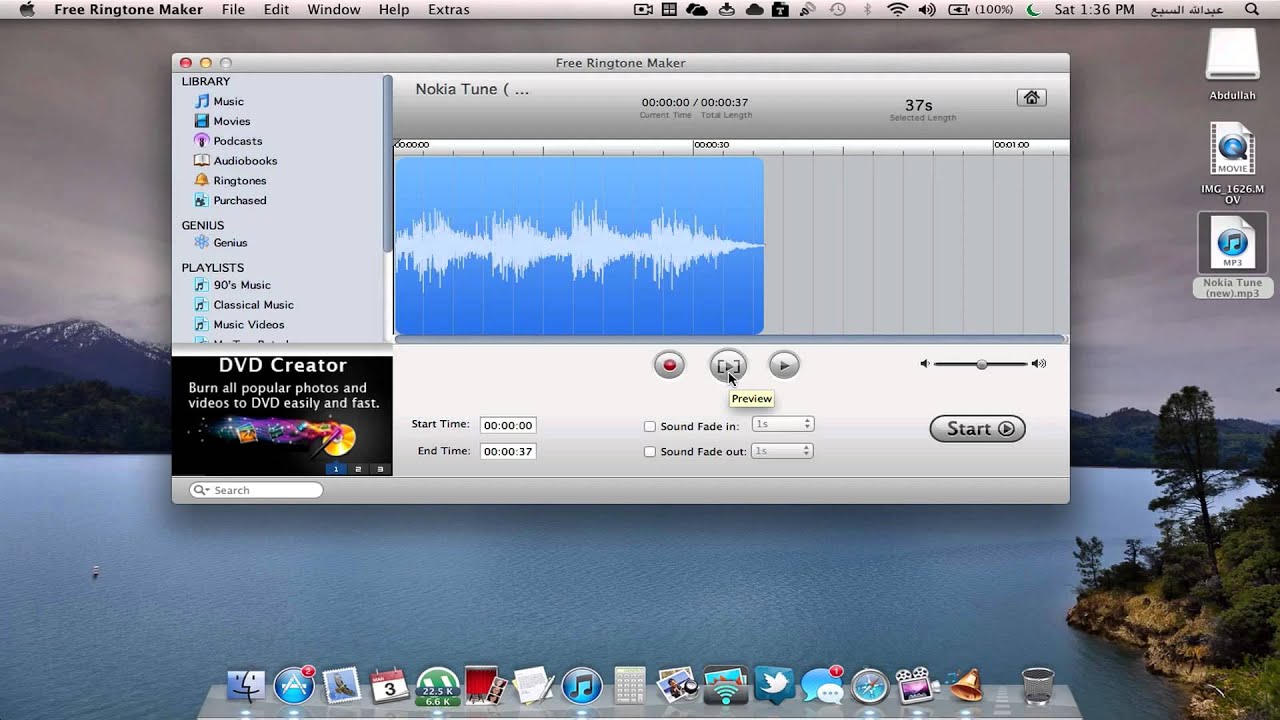Click the Spotlight search icon
This screenshot has height=720, width=1280.
tap(1252, 9)
